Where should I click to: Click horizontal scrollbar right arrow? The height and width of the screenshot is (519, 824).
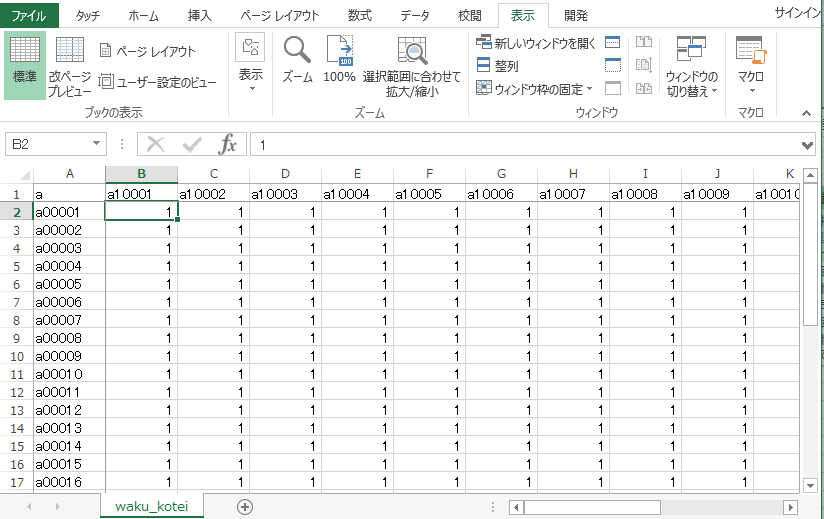click(790, 507)
